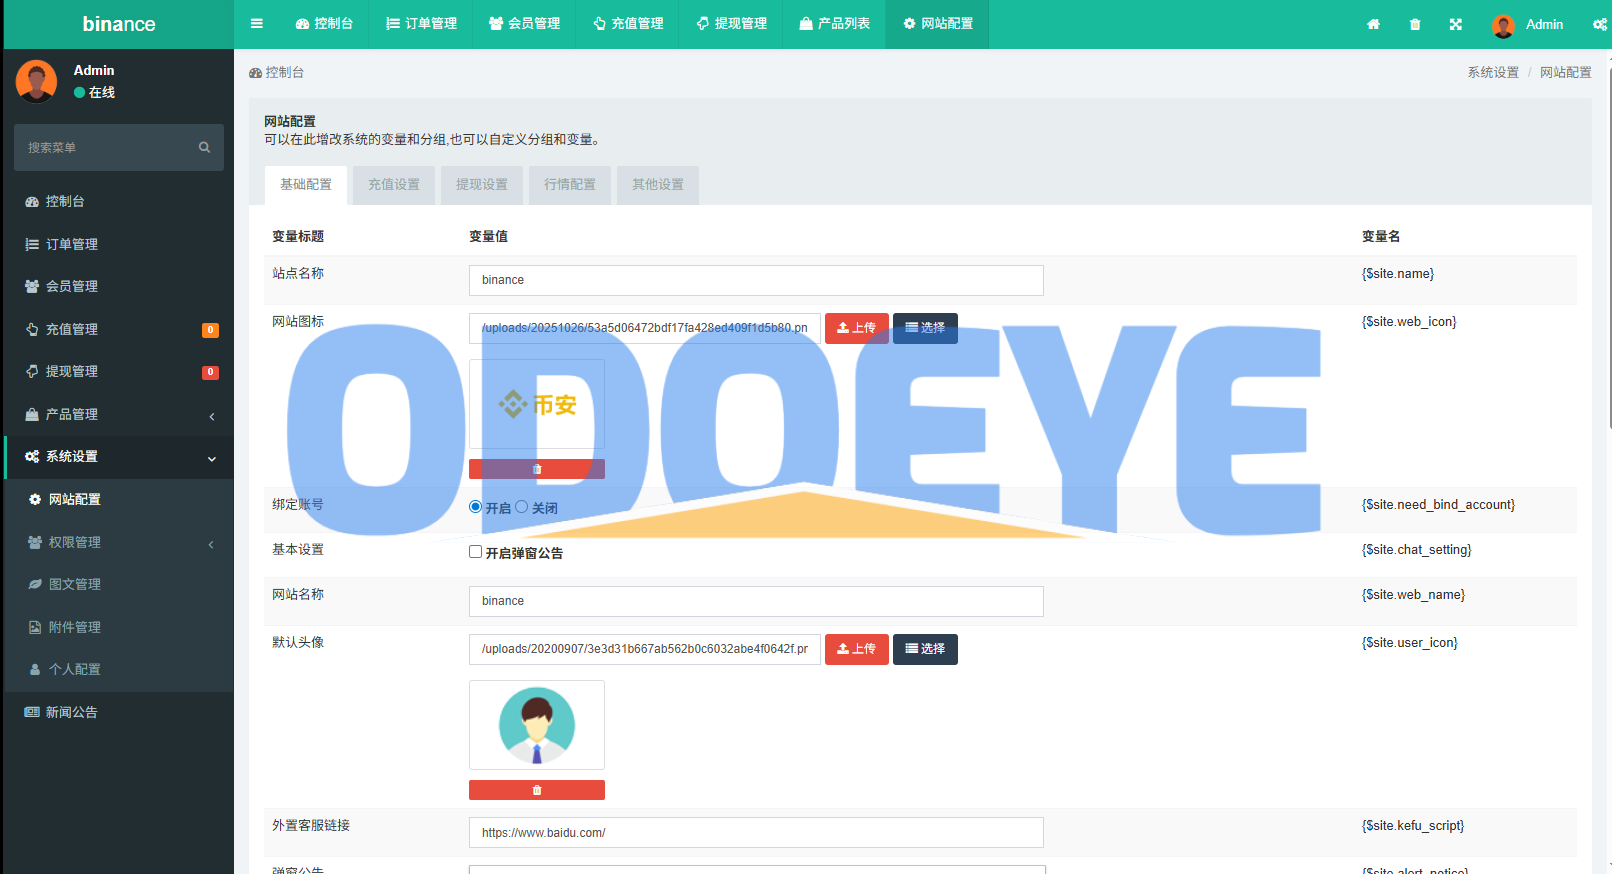
Task: Focus the 站点名称 input field
Action: click(x=756, y=280)
